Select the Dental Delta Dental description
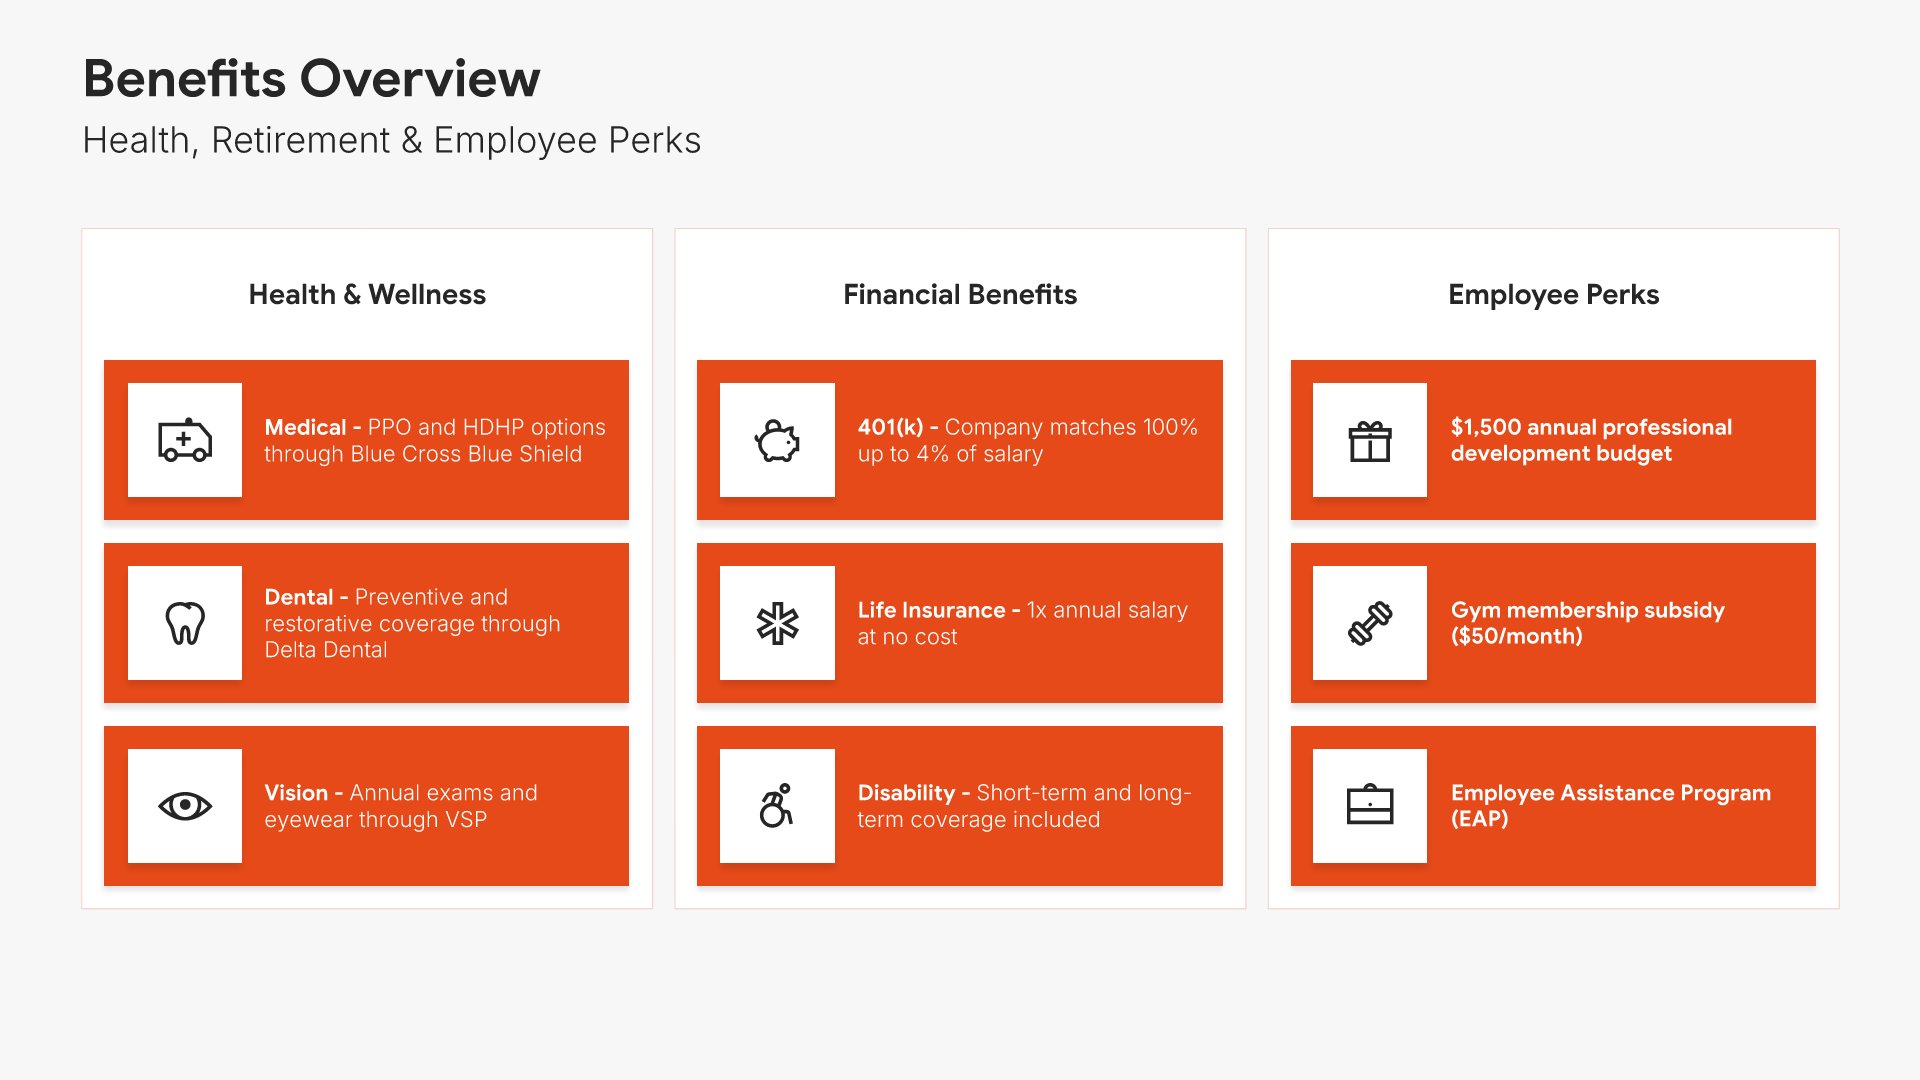Viewport: 1920px width, 1080px height. (x=413, y=623)
